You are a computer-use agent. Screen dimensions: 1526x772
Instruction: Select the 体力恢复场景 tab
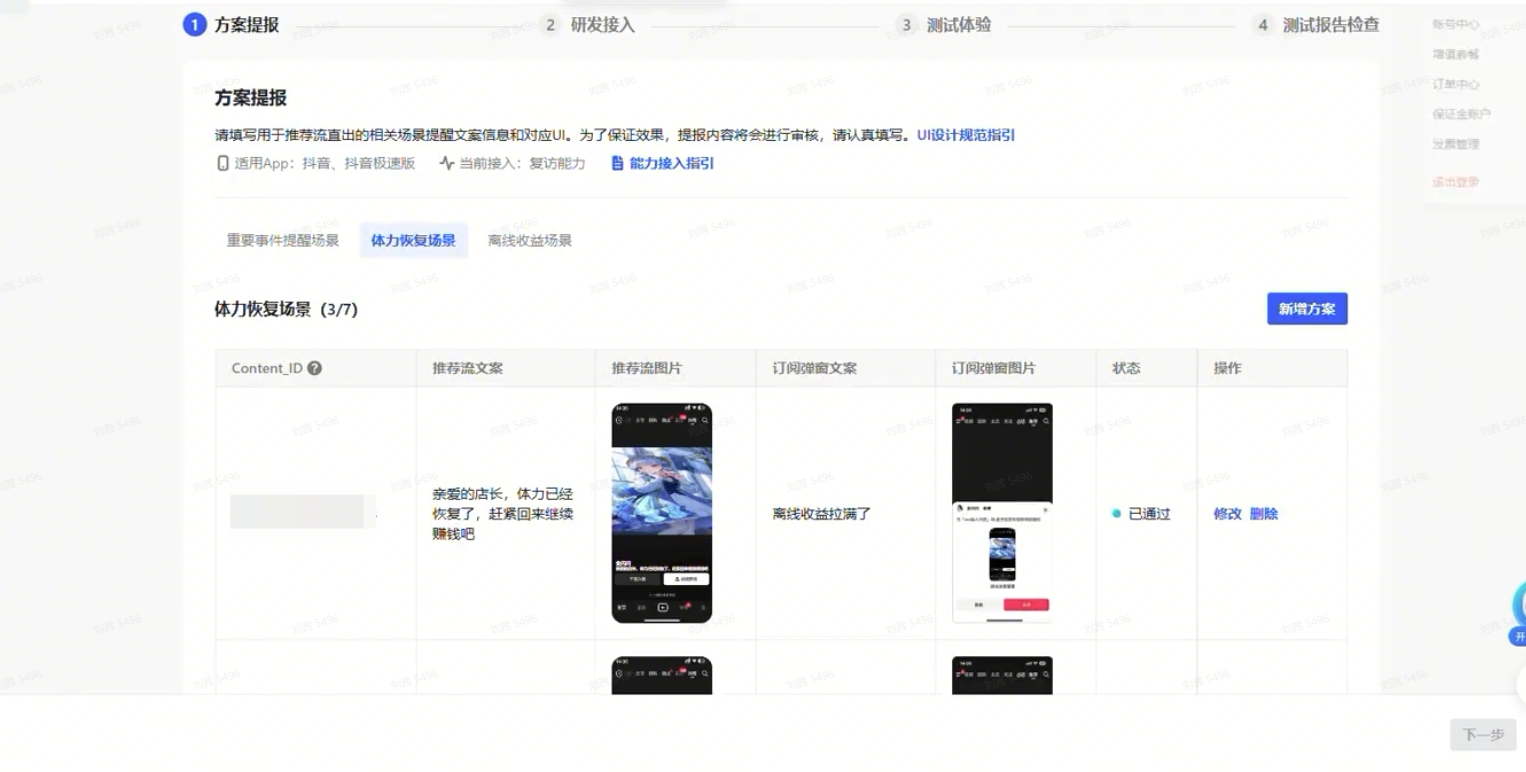click(x=413, y=241)
